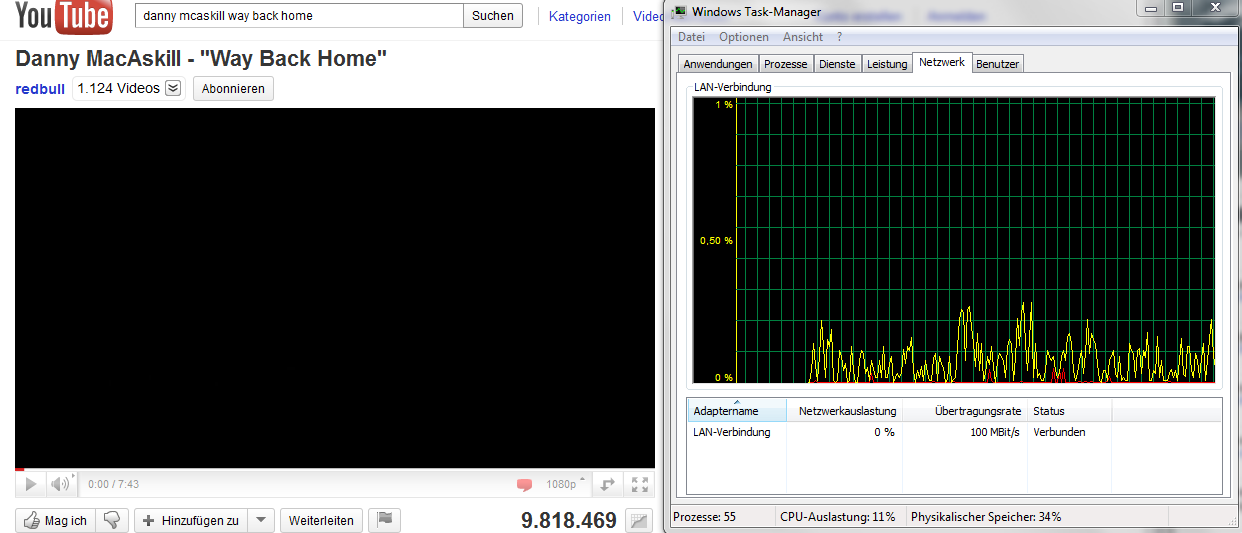
Task: Click the thumbs-down dislike icon
Action: click(x=113, y=520)
